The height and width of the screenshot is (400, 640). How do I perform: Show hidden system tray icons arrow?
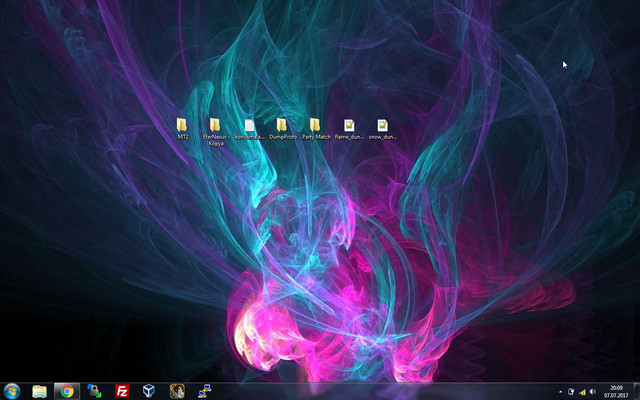coord(560,392)
